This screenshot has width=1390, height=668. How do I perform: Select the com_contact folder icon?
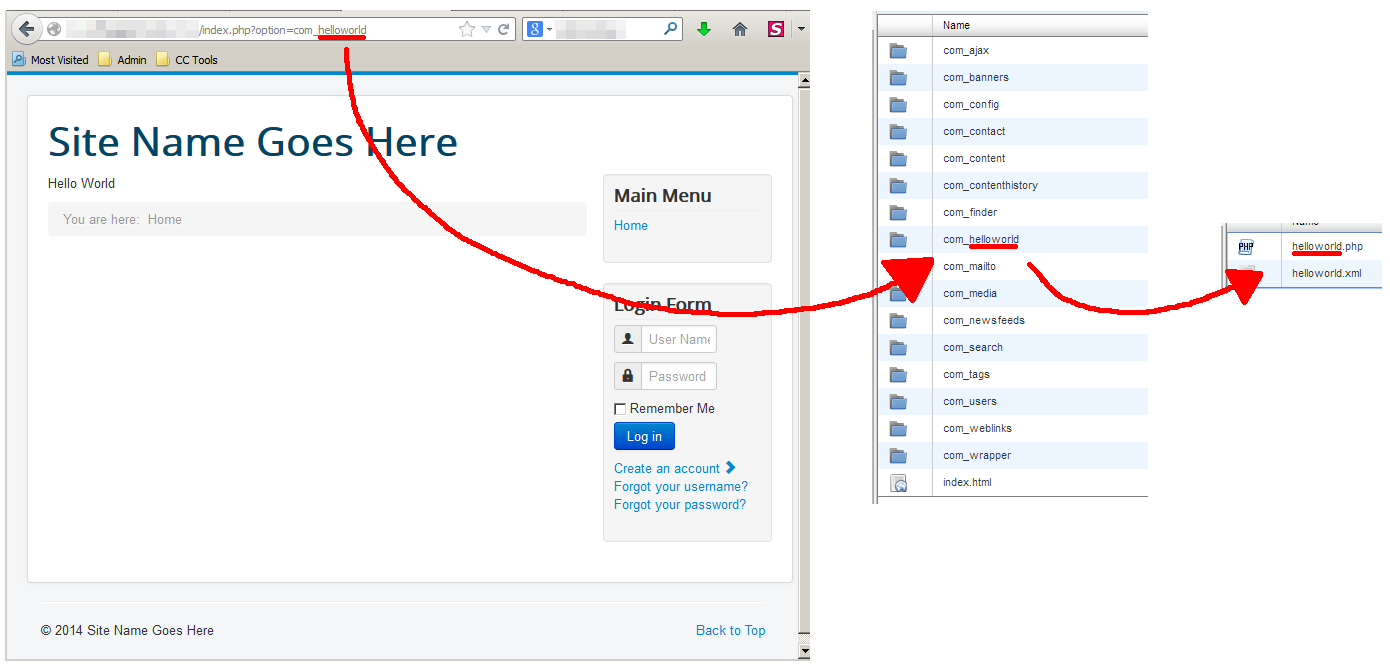[x=898, y=131]
